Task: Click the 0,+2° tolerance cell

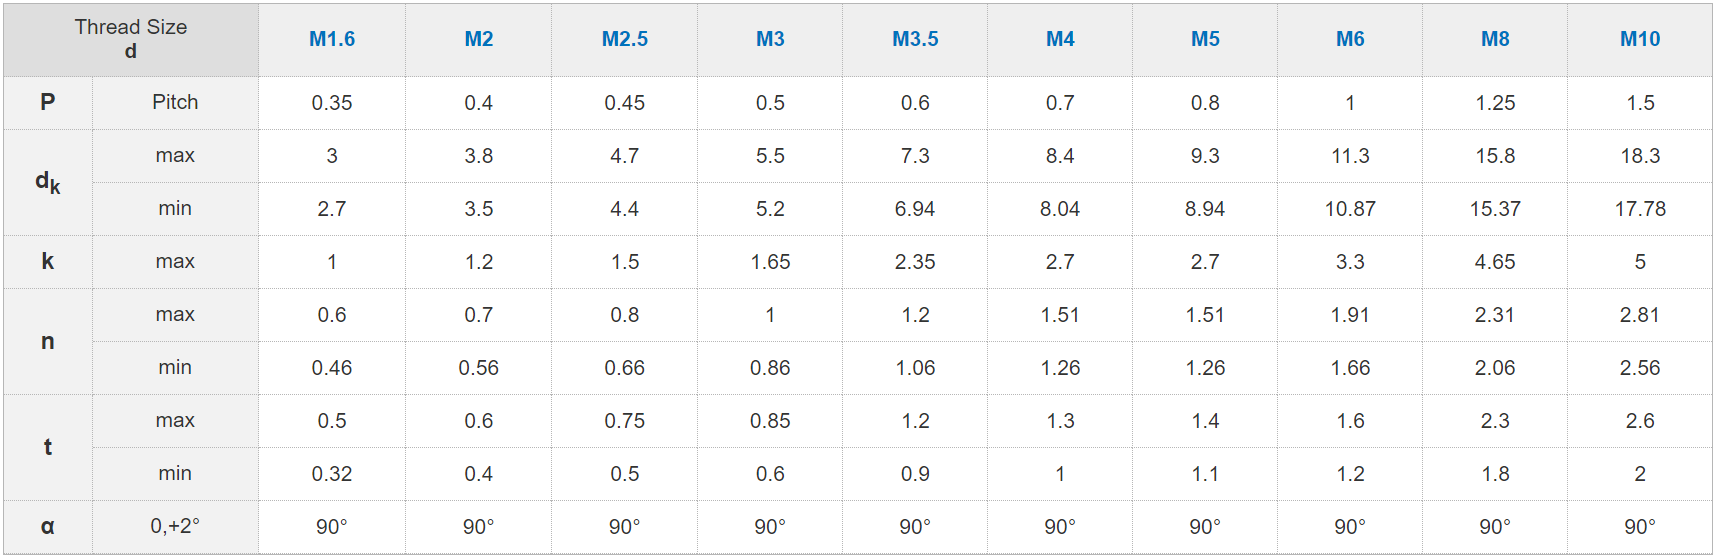Action: (x=175, y=526)
